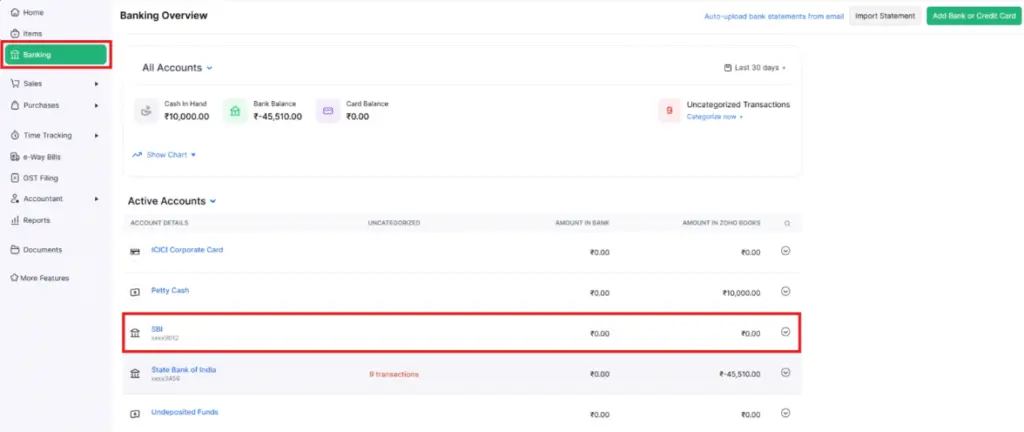The width and height of the screenshot is (1024, 432).
Task: Open the ICICI Corporate Card row options arrow
Action: coord(786,251)
